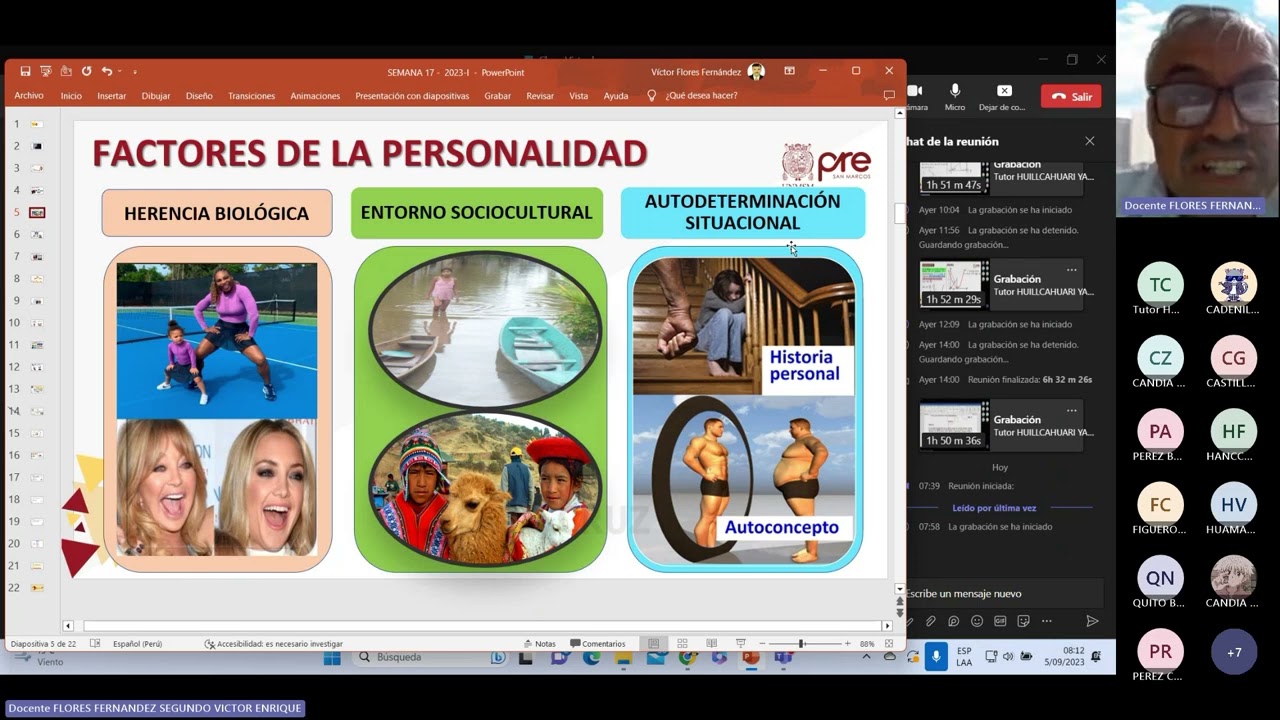This screenshot has height=720, width=1280.
Task: Click Víctor Flores Fernández account picture
Action: point(756,72)
